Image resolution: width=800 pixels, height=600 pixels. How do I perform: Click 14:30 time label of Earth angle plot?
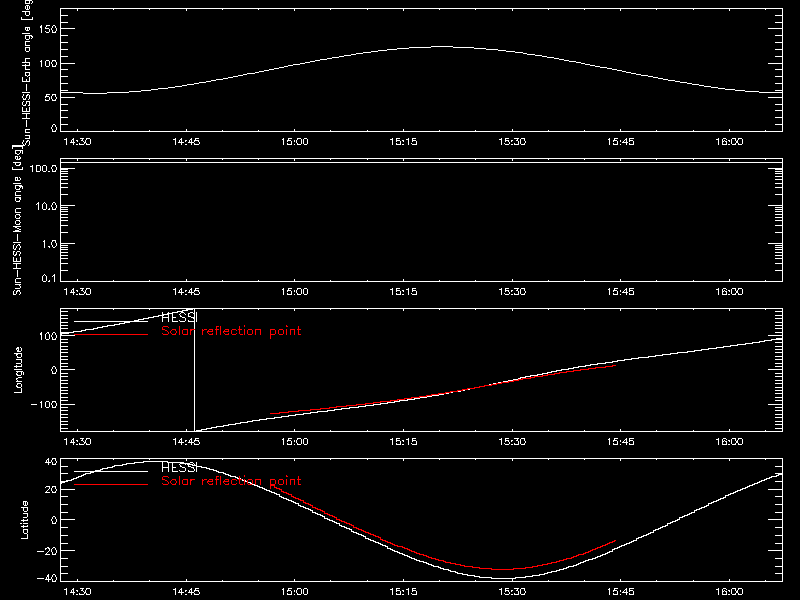(x=77, y=142)
